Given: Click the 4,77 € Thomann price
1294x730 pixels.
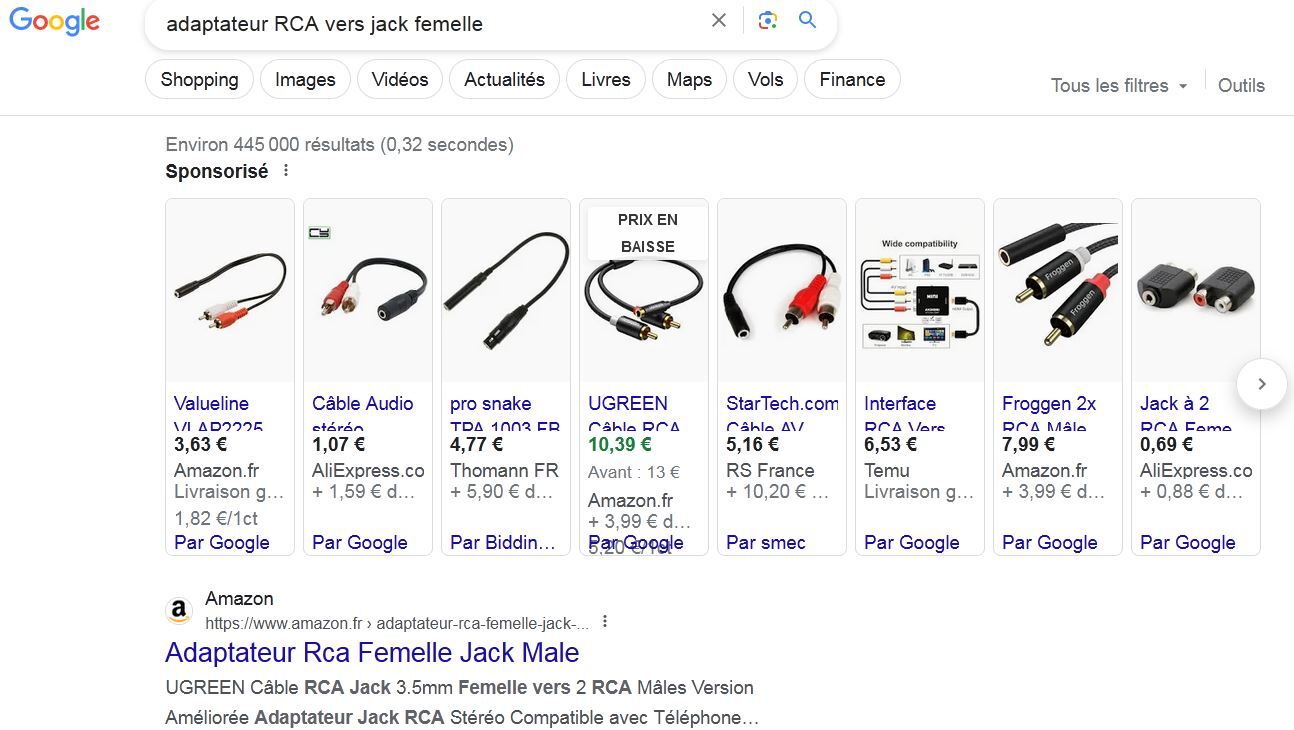Looking at the screenshot, I should [x=476, y=444].
